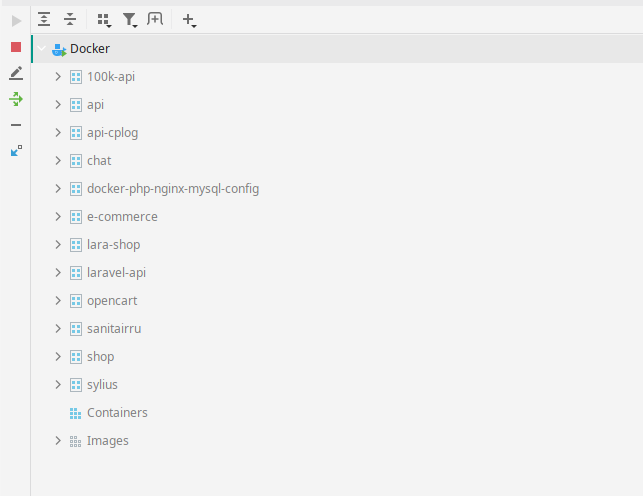The image size is (643, 496).
Task: Click the Remove minus icon in sidebar
Action: click(16, 125)
